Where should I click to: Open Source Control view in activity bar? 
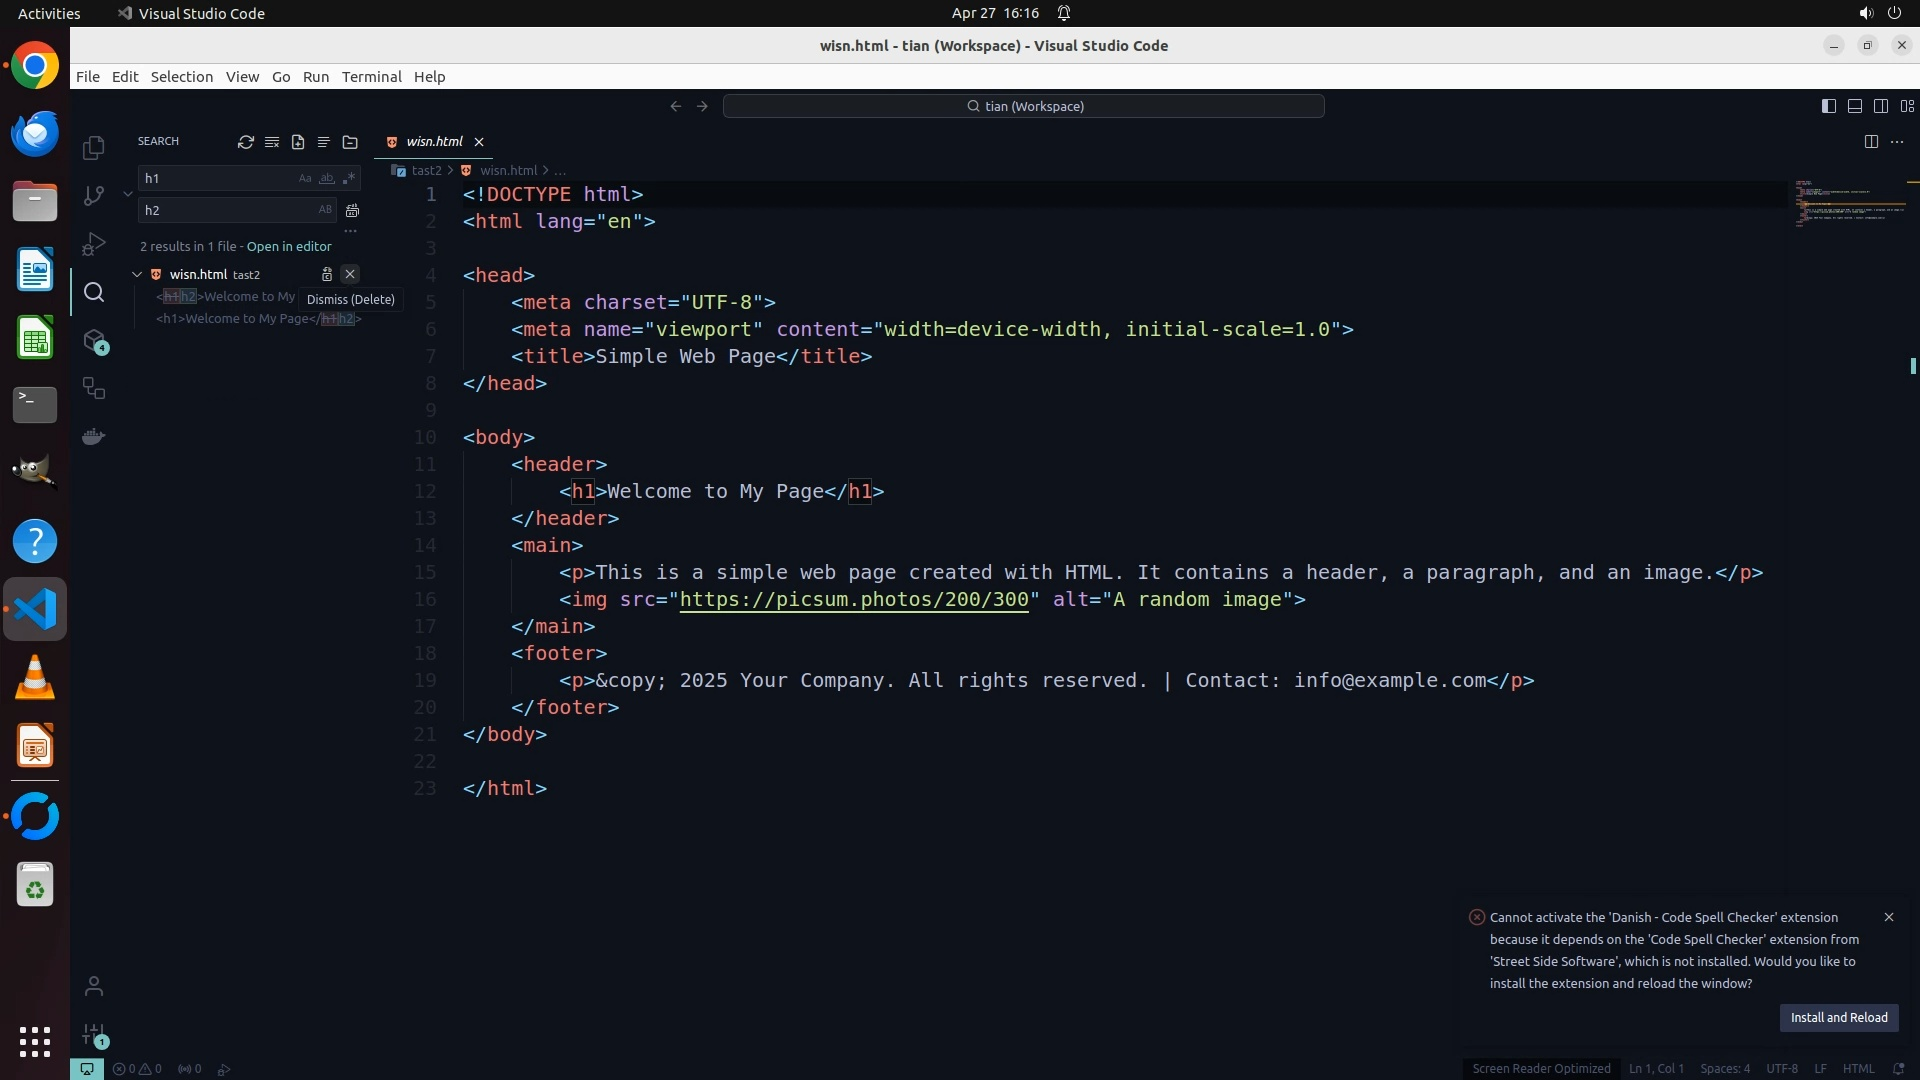pos(94,196)
